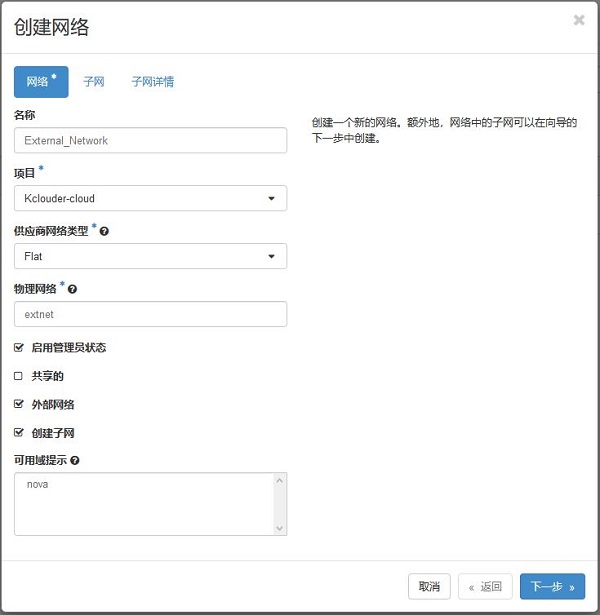Focus the 名称 field with External_Network
Screen dimensions: 600x615
(151, 140)
